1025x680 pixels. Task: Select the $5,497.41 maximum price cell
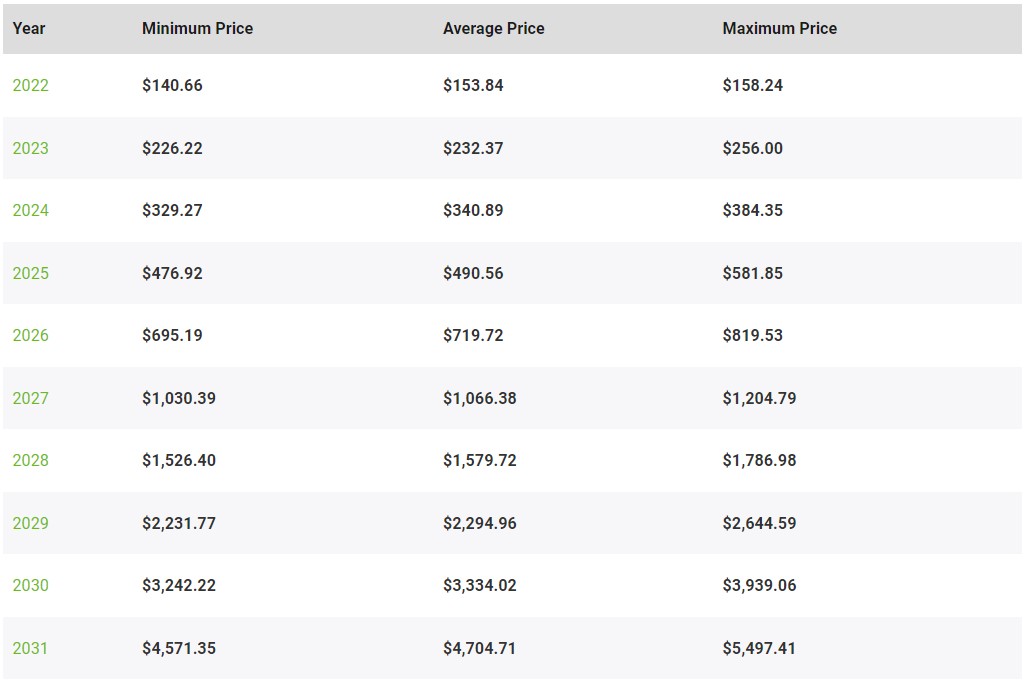[x=759, y=647]
